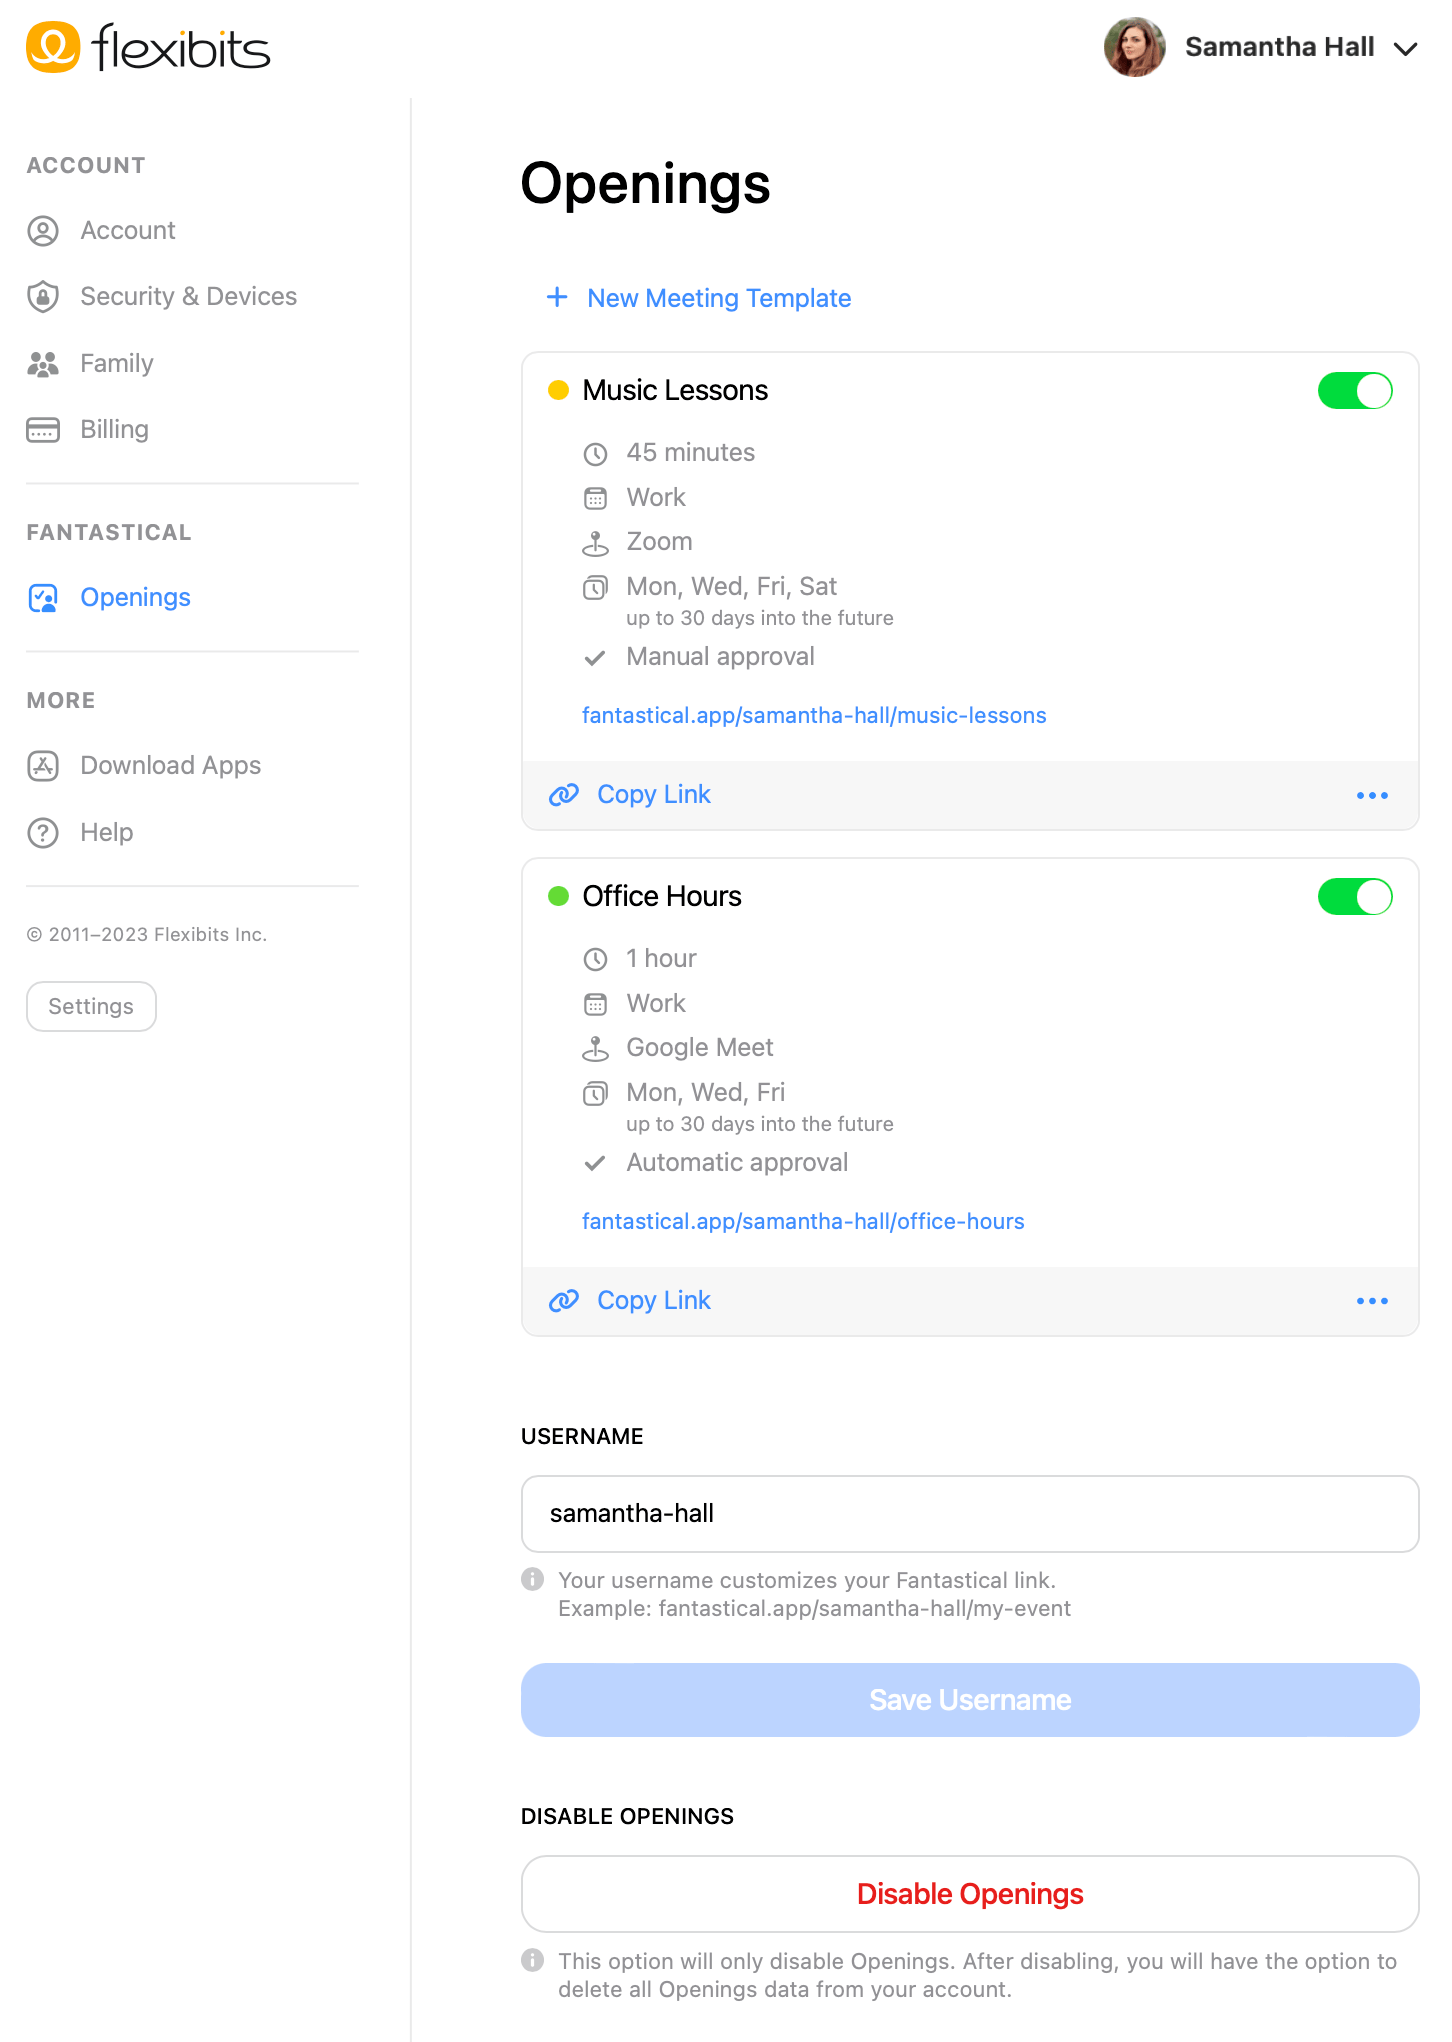Screen dimensions: 1452x2042
Task: Click the link icon in Music Lessons card
Action: coord(564,795)
